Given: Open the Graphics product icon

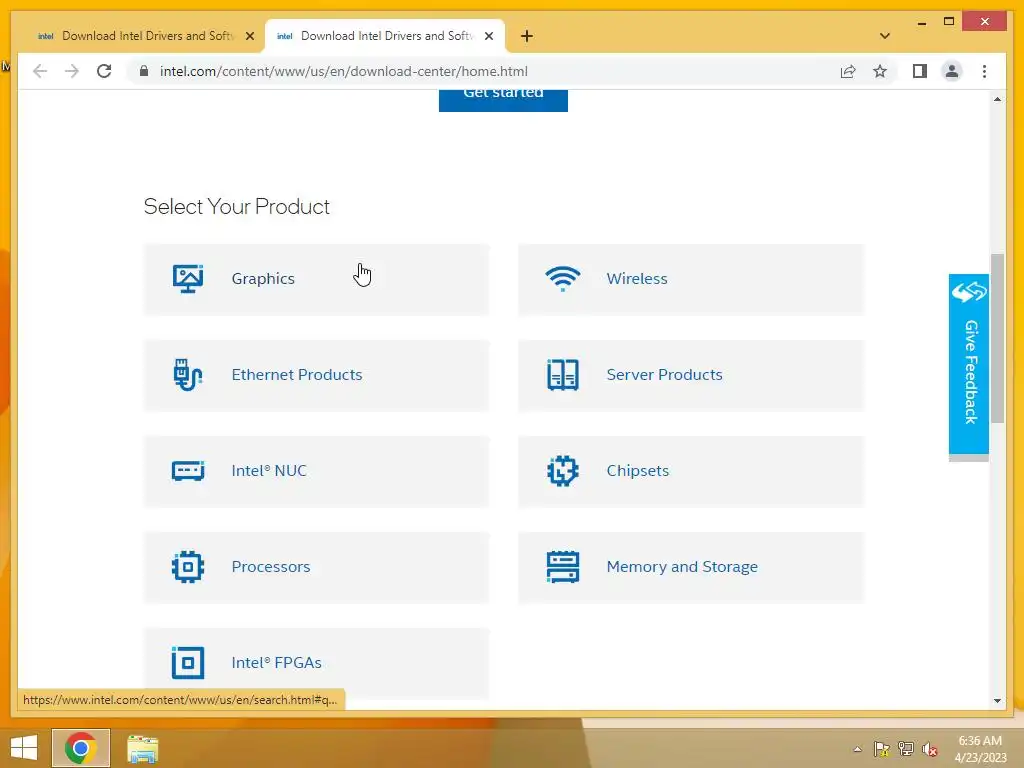Looking at the screenshot, I should click(x=187, y=279).
